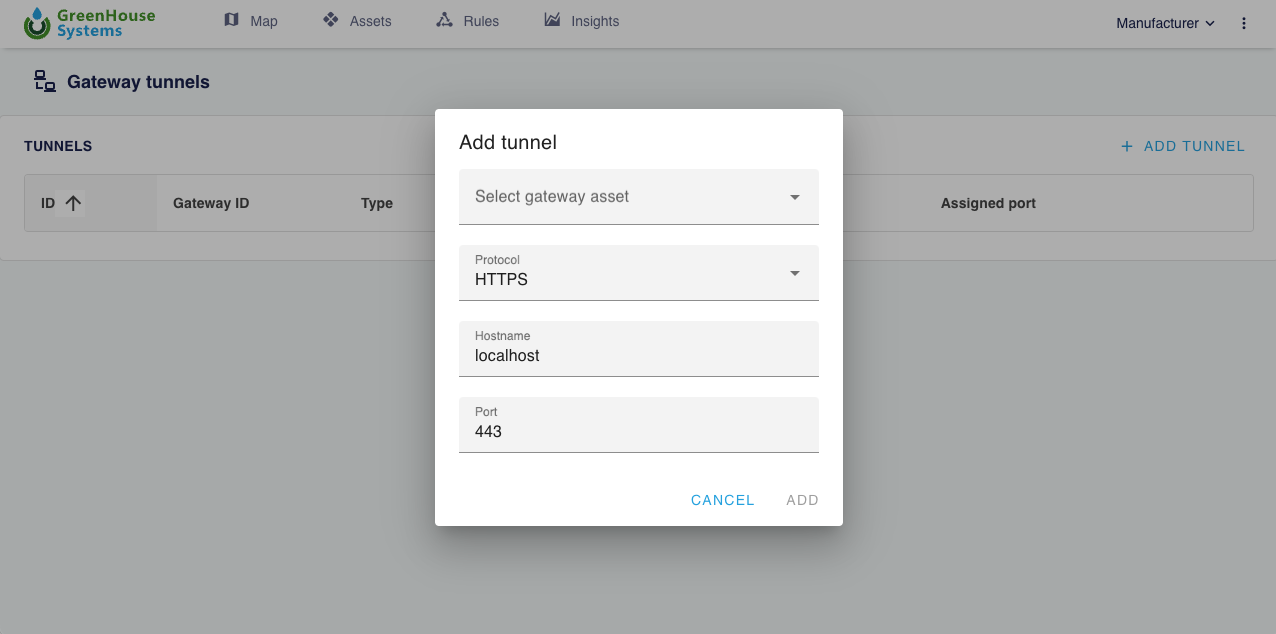The width and height of the screenshot is (1276, 634).
Task: Toggle the ID column sort arrow
Action: [x=75, y=202]
